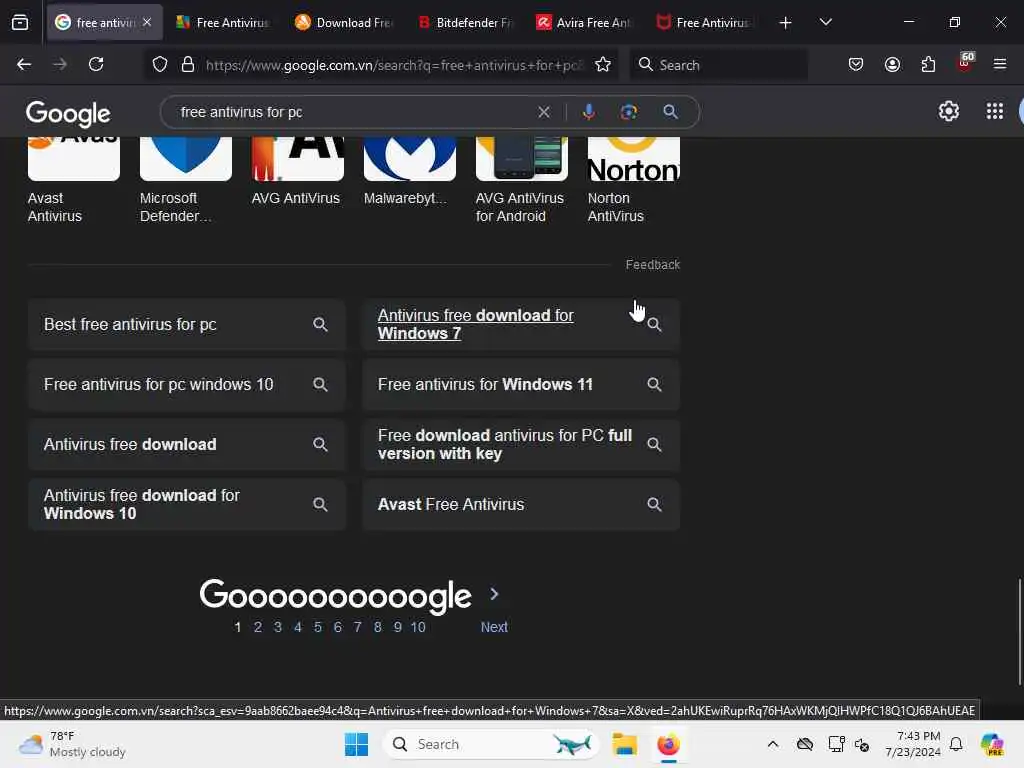This screenshot has width=1024, height=768.
Task: Click the Firefox toolbar Search box
Action: tap(718, 65)
